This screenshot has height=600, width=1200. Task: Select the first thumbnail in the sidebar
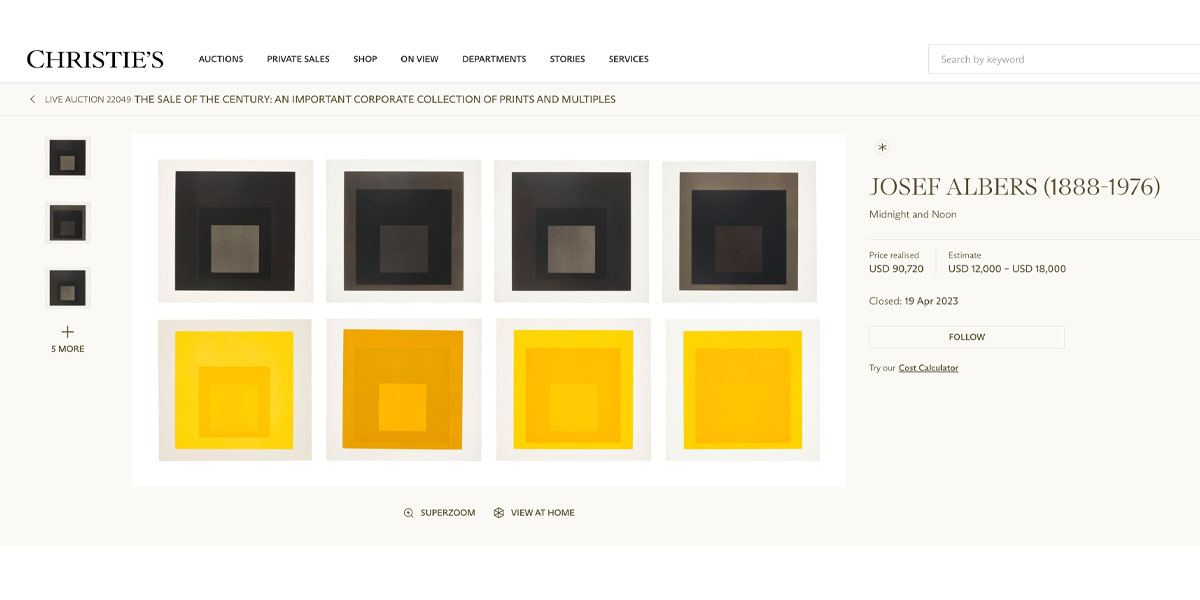pyautogui.click(x=68, y=158)
